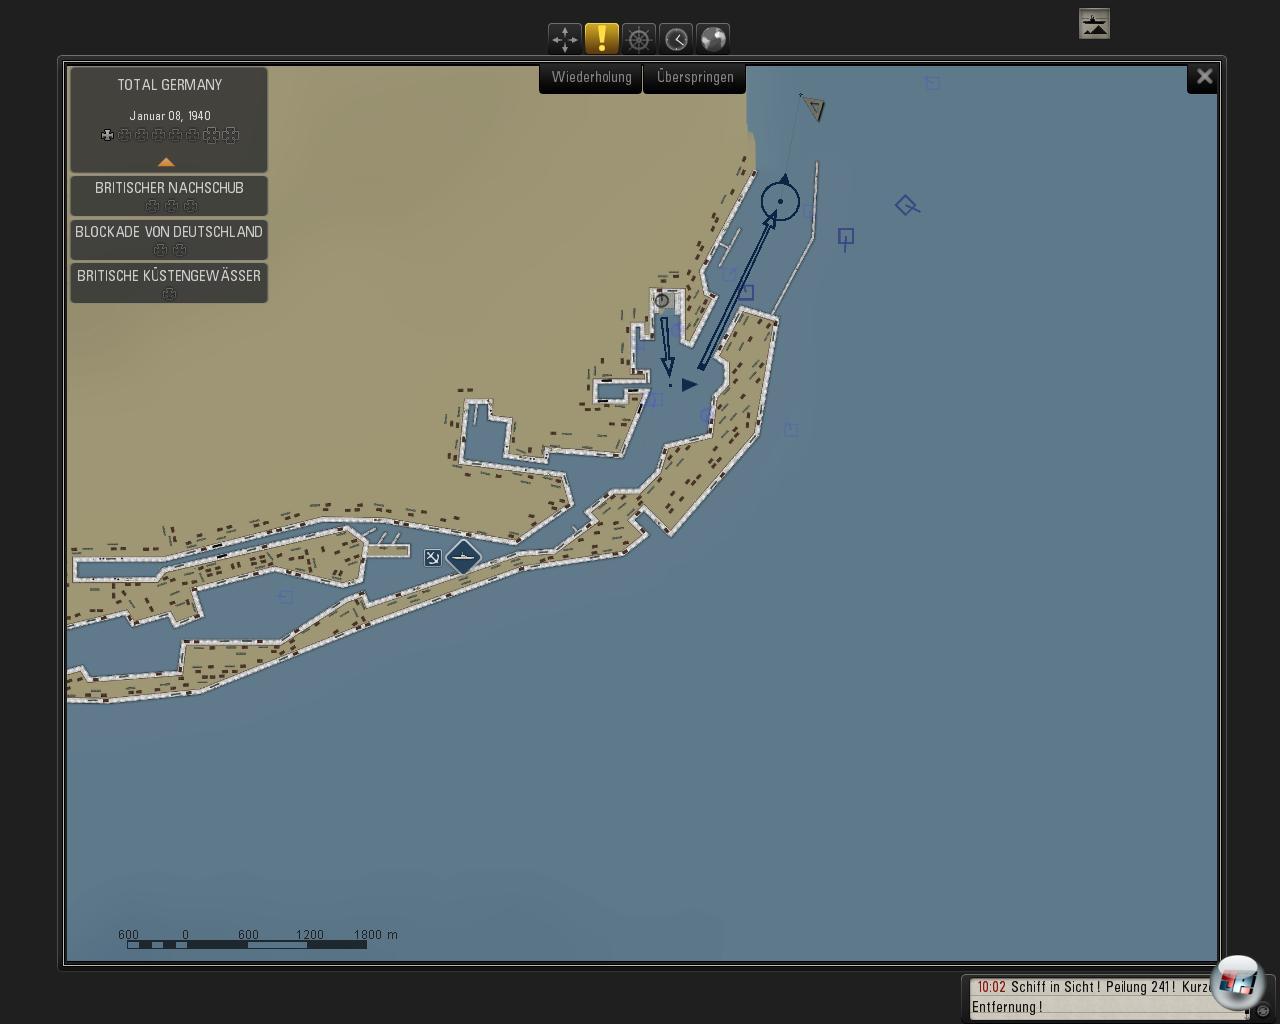1280x1024 pixels.
Task: Select Britische Küstengewässer mission entry
Action: pyautogui.click(x=169, y=283)
